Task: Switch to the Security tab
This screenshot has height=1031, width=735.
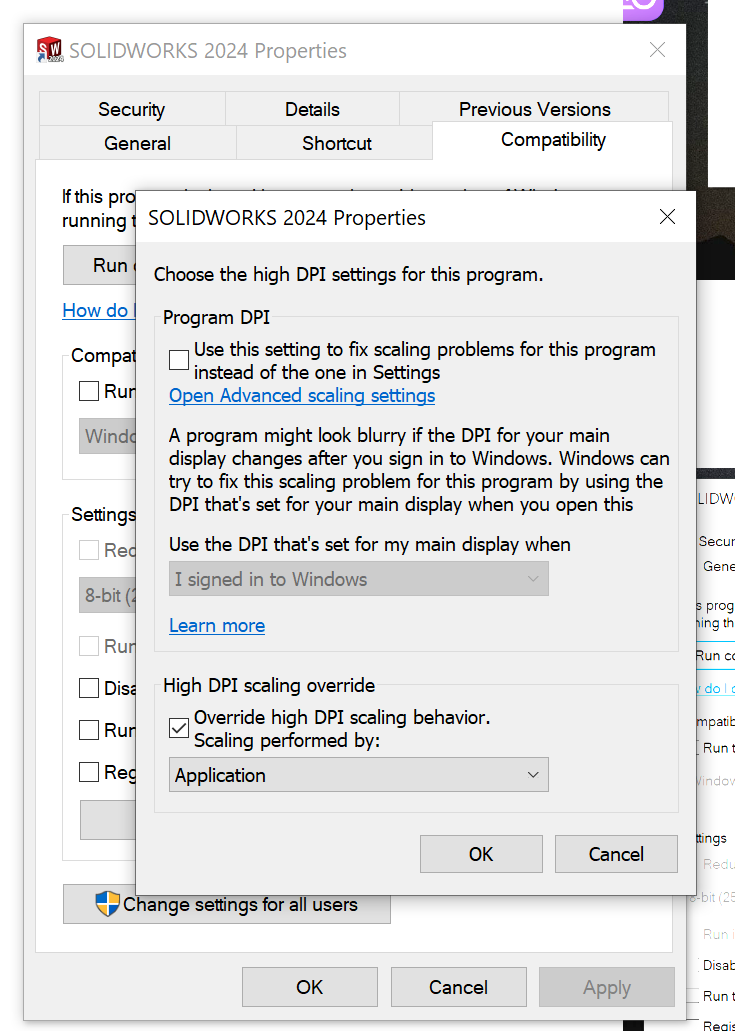Action: 131,110
